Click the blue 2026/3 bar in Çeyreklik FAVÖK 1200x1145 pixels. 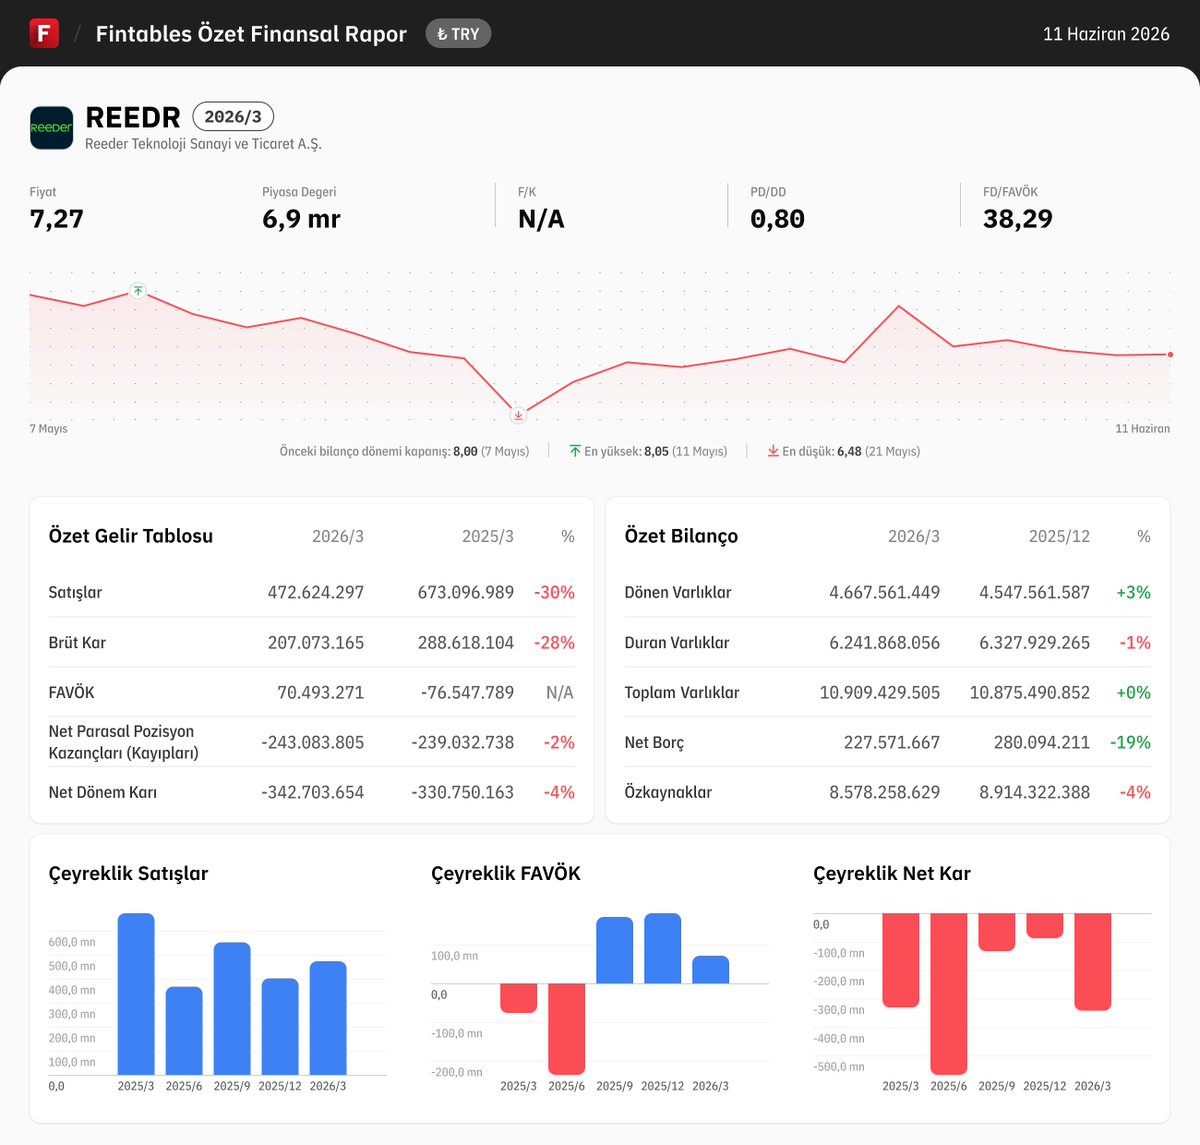710,969
